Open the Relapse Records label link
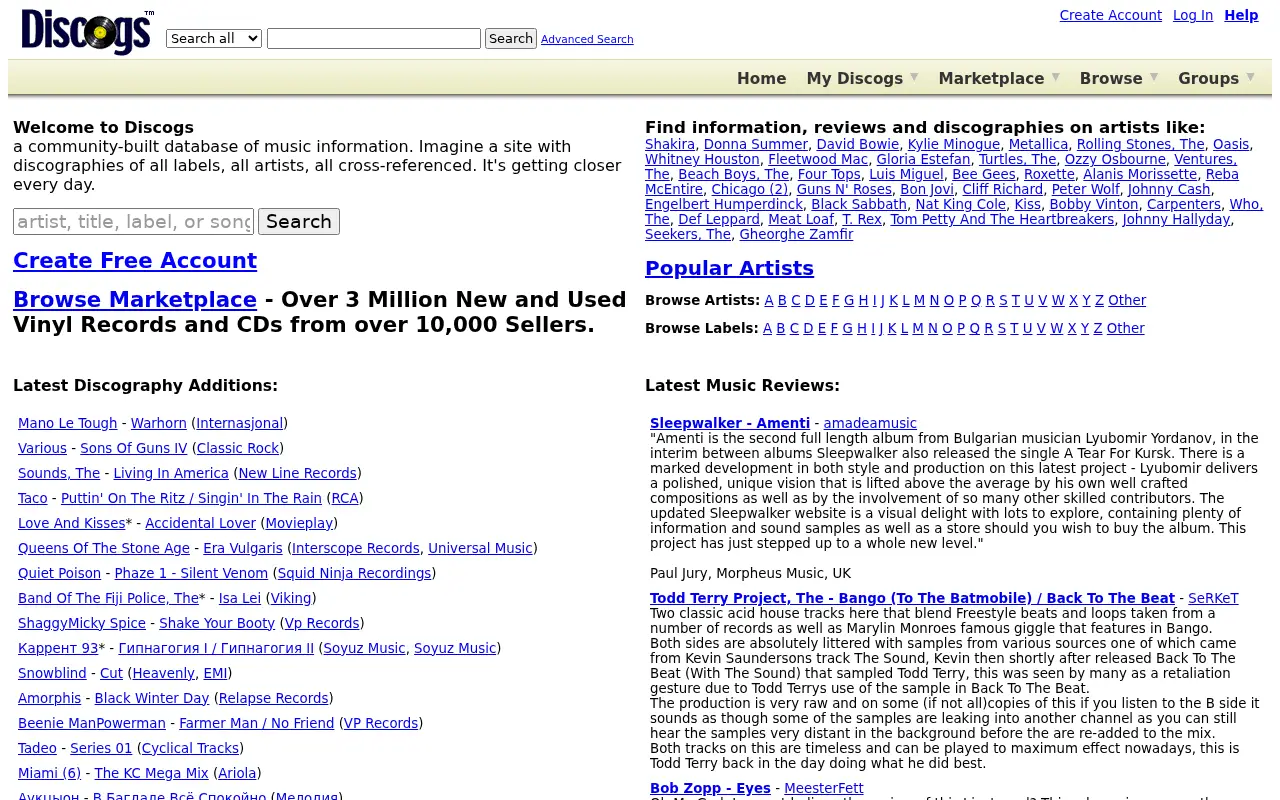The height and width of the screenshot is (800, 1280). 274,698
